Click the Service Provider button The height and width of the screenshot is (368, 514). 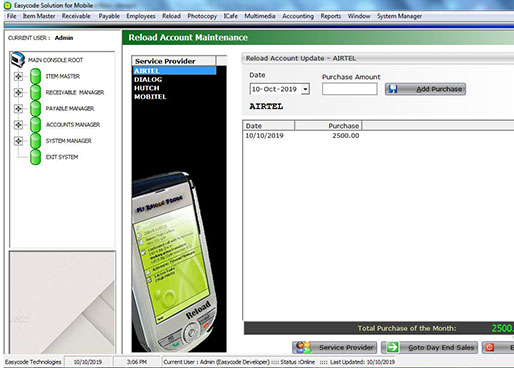click(335, 347)
